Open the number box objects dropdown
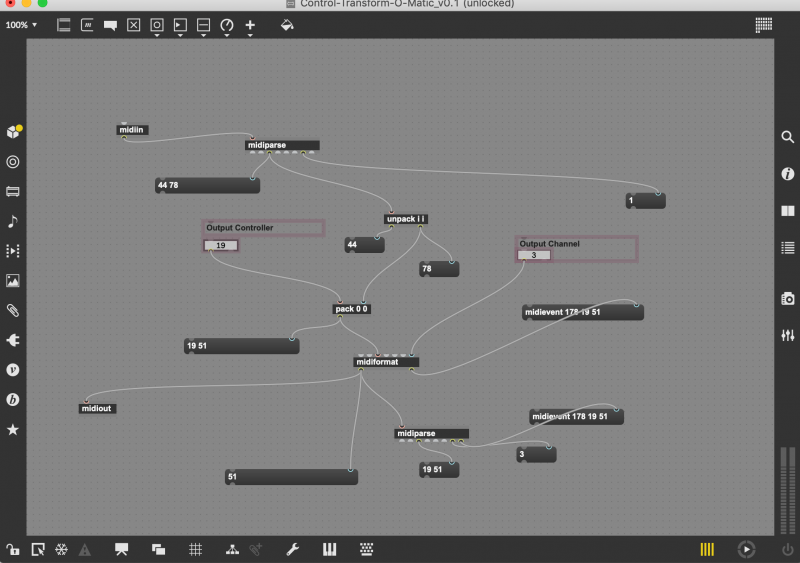The width and height of the screenshot is (800, 563). tap(180, 26)
